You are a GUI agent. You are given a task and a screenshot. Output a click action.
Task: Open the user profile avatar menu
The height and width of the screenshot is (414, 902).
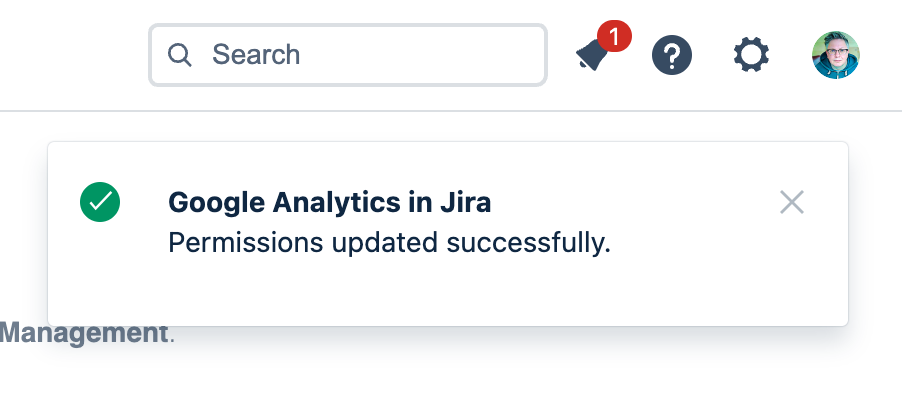coord(836,55)
